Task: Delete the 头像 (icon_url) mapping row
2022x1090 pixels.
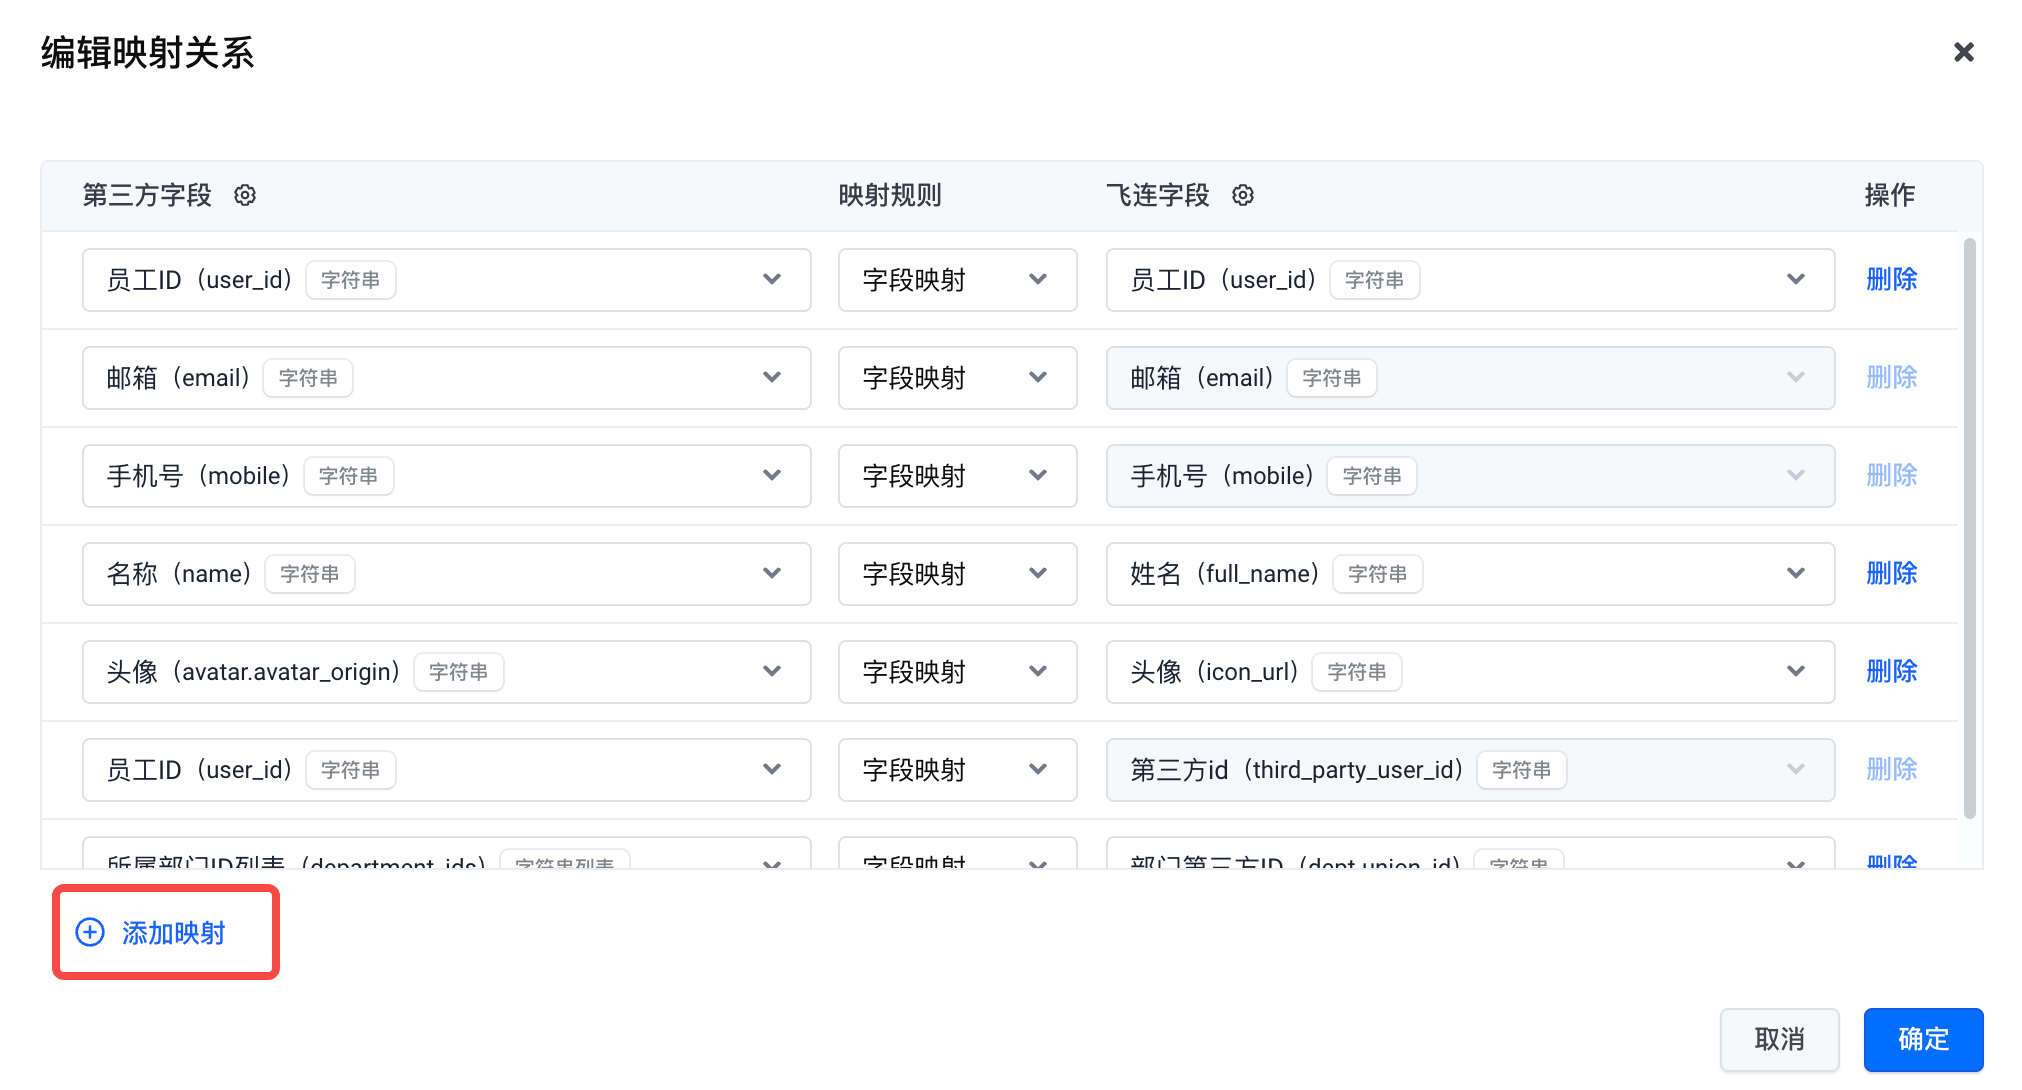Action: click(x=1891, y=671)
